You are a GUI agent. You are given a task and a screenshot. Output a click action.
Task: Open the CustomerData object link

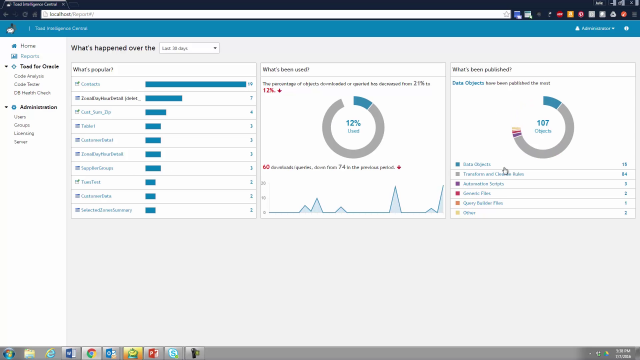click(x=96, y=196)
